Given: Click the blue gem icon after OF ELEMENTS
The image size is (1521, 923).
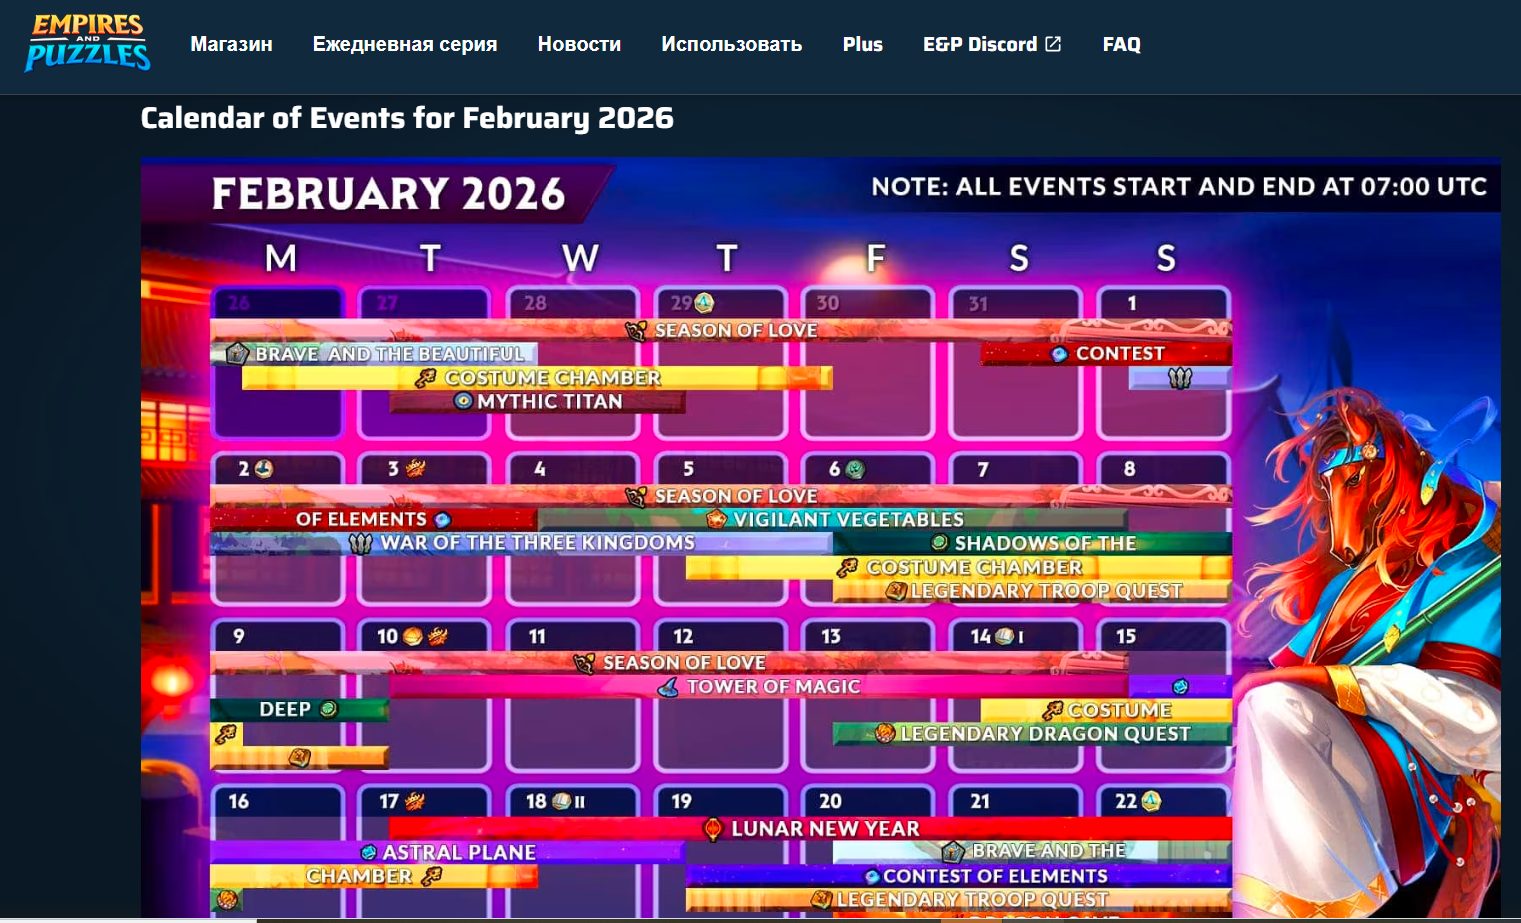Looking at the screenshot, I should click(442, 519).
